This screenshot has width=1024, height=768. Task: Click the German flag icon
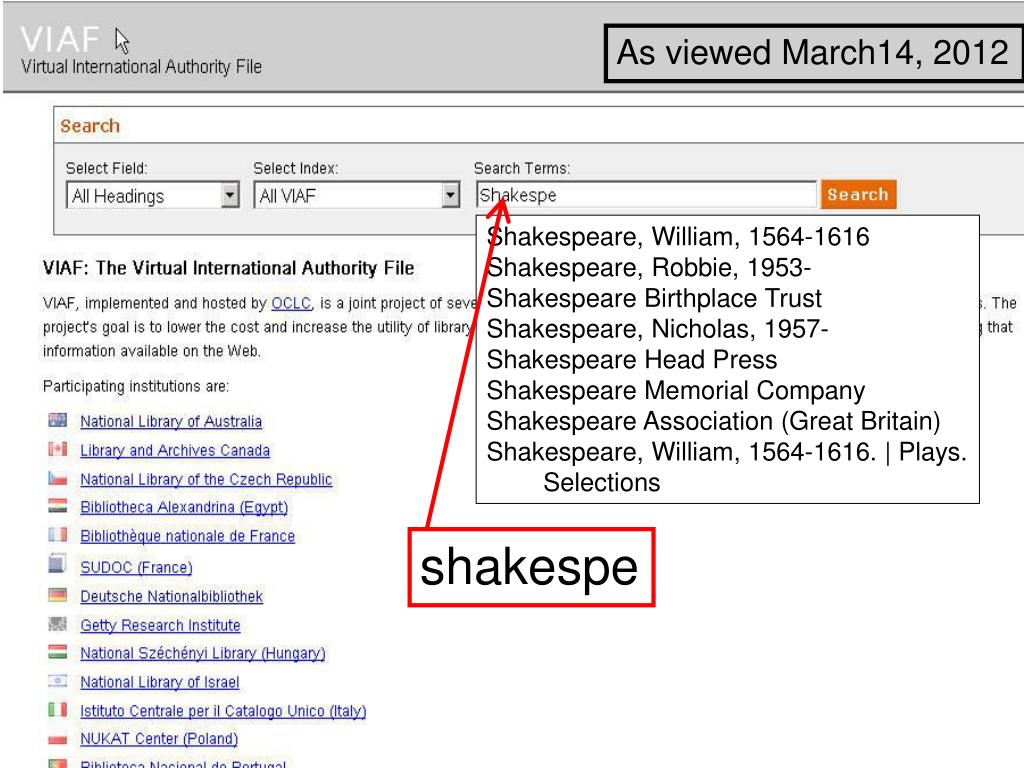(x=57, y=595)
